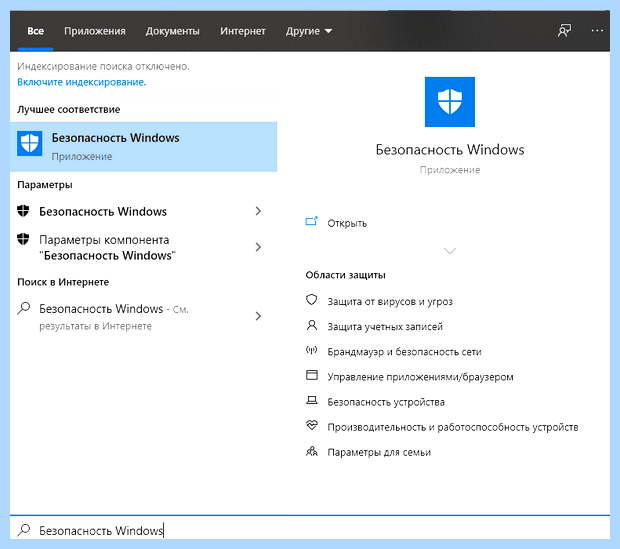Click the shield icon in the best match result

click(x=30, y=144)
